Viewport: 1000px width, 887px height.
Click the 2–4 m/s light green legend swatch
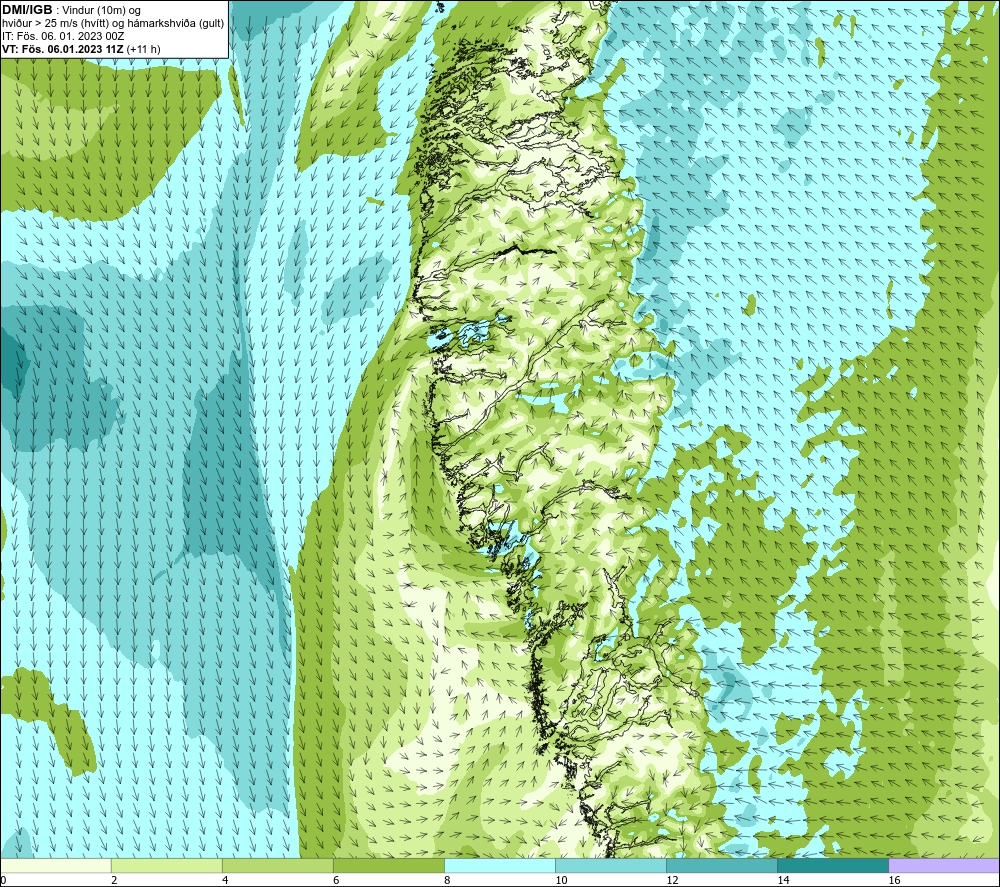(166, 865)
